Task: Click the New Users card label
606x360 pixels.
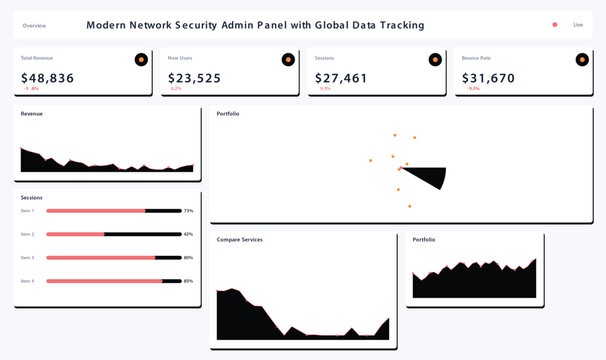Action: pos(180,58)
